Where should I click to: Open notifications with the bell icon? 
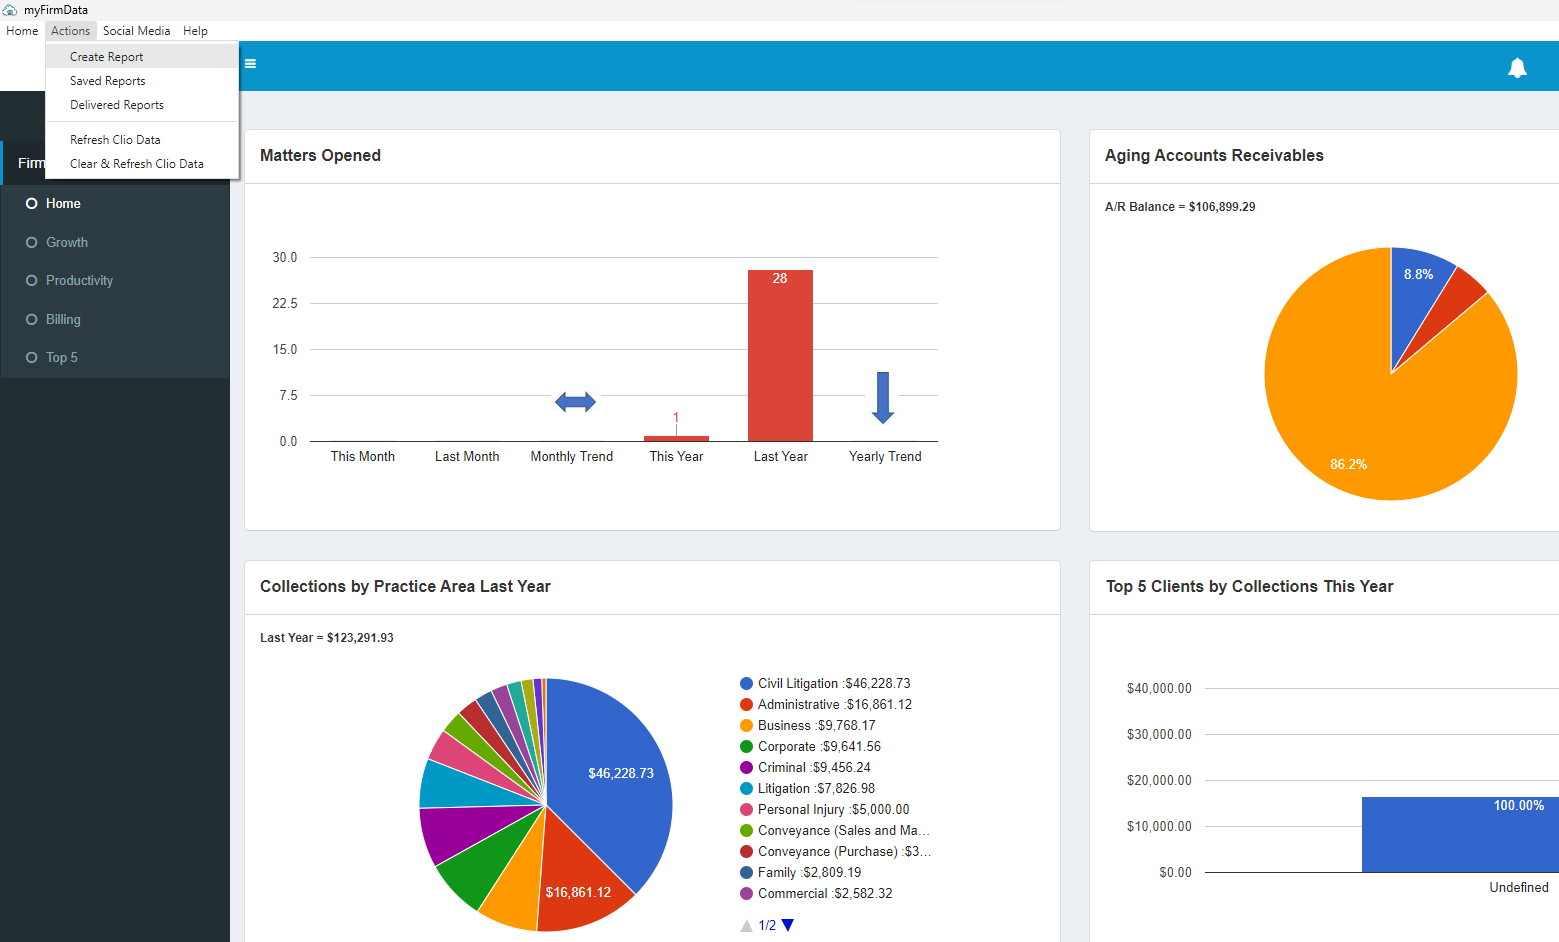point(1517,67)
